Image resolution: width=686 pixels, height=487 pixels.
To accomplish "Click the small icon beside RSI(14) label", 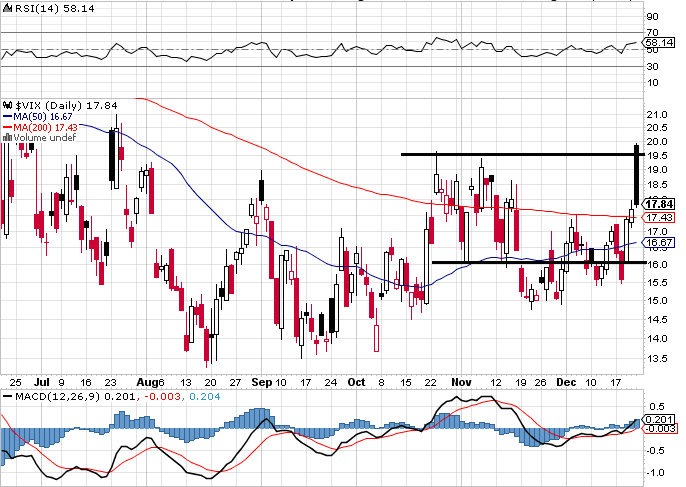I will pos(7,8).
